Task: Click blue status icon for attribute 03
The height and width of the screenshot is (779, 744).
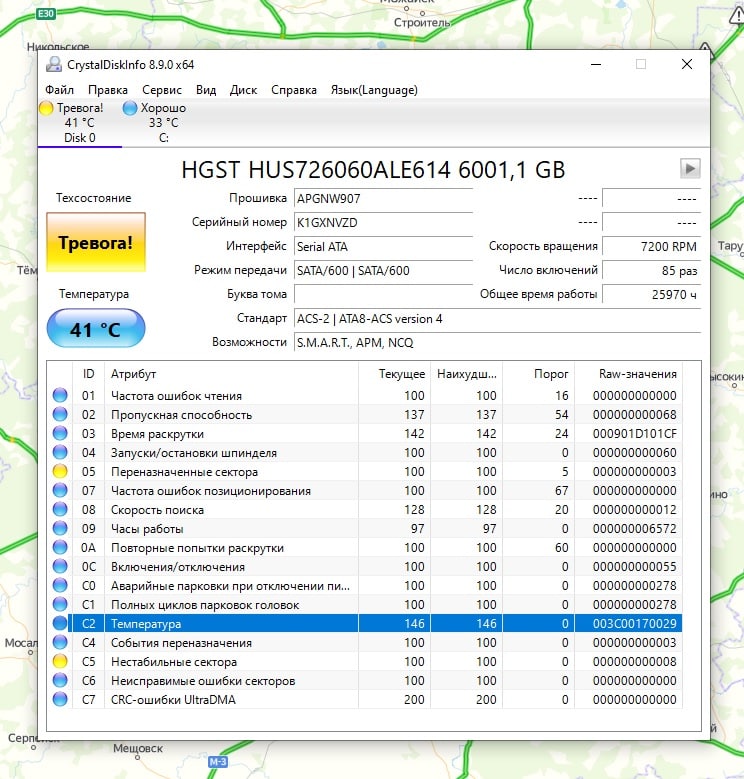Action: coord(60,434)
